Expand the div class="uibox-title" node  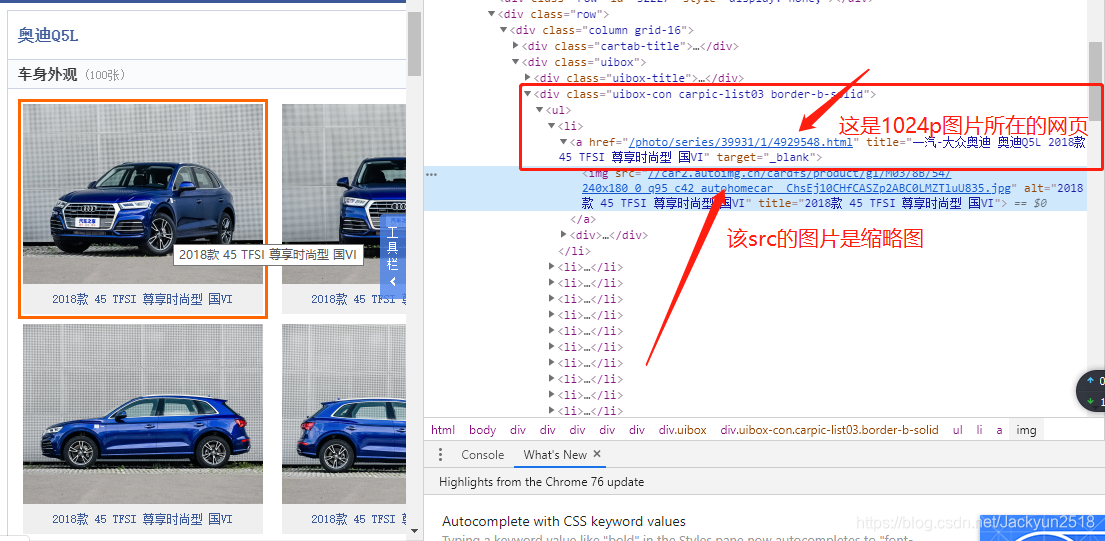point(528,77)
